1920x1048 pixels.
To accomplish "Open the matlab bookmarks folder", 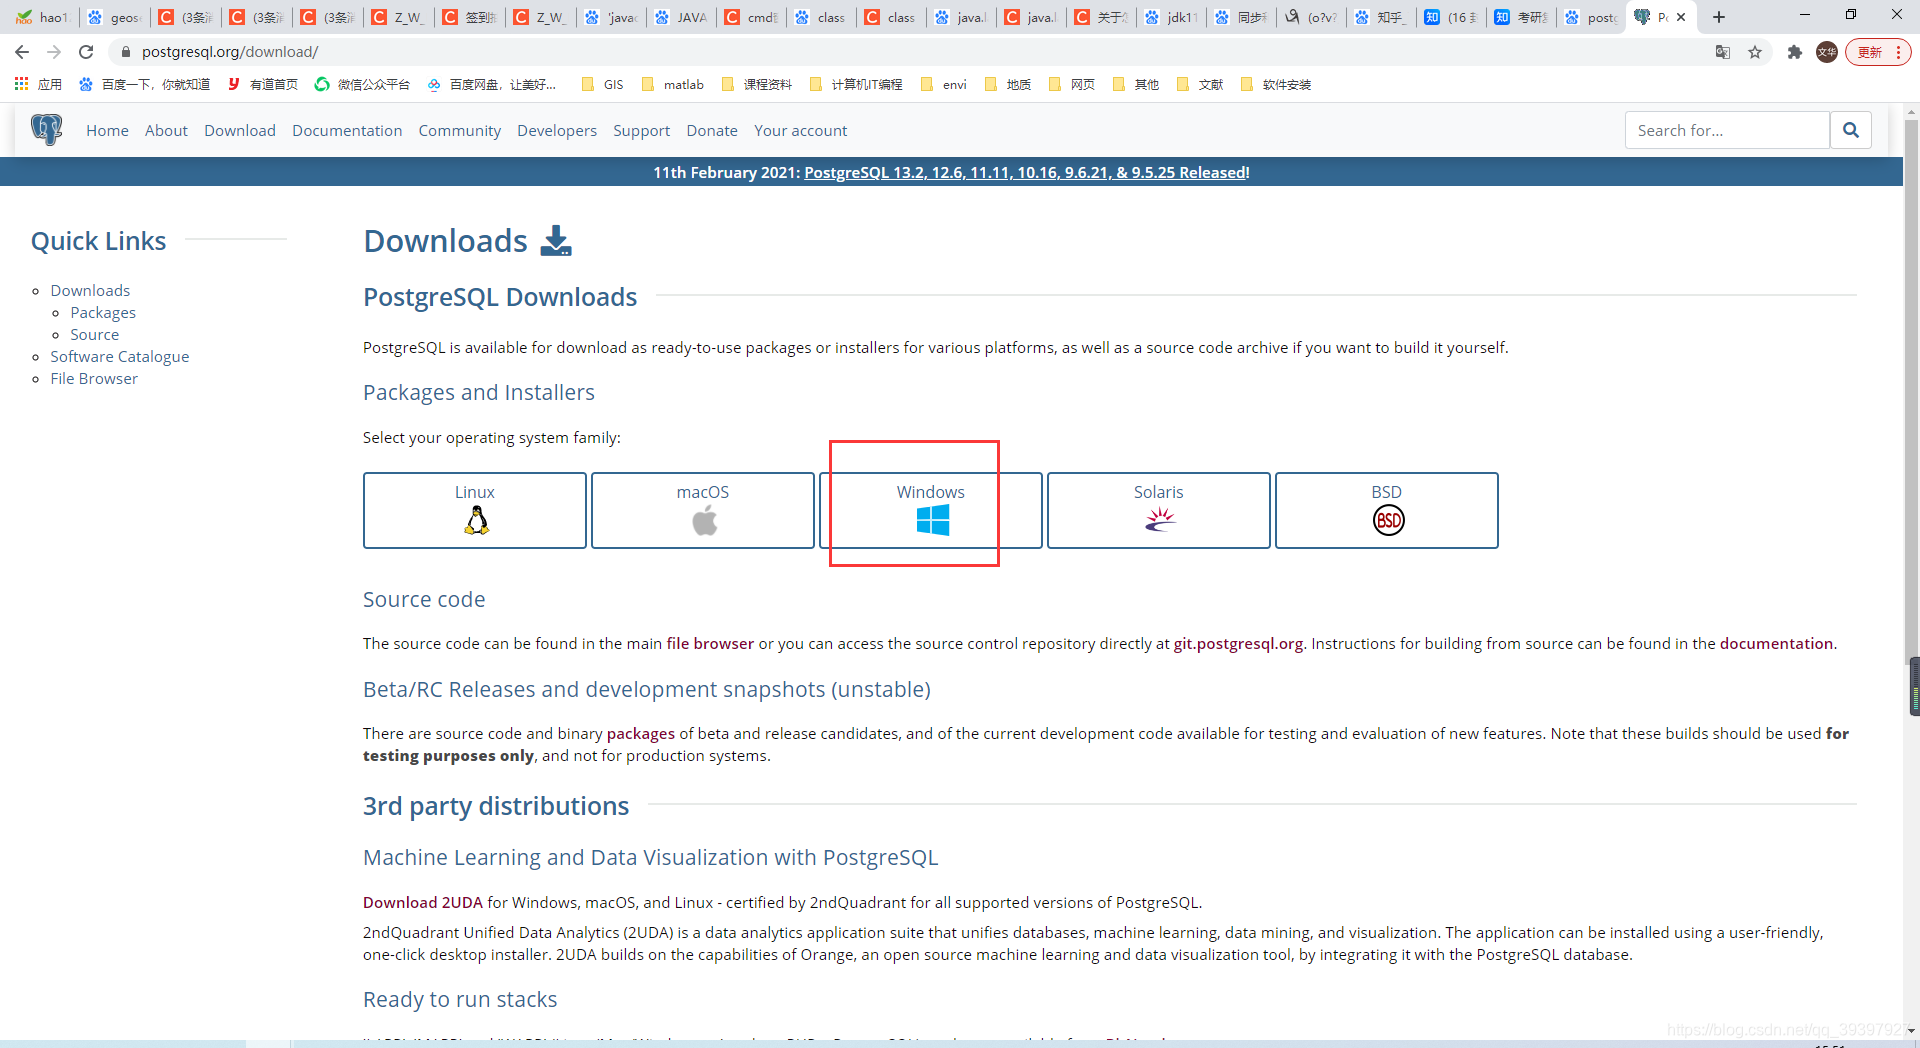I will pyautogui.click(x=673, y=84).
